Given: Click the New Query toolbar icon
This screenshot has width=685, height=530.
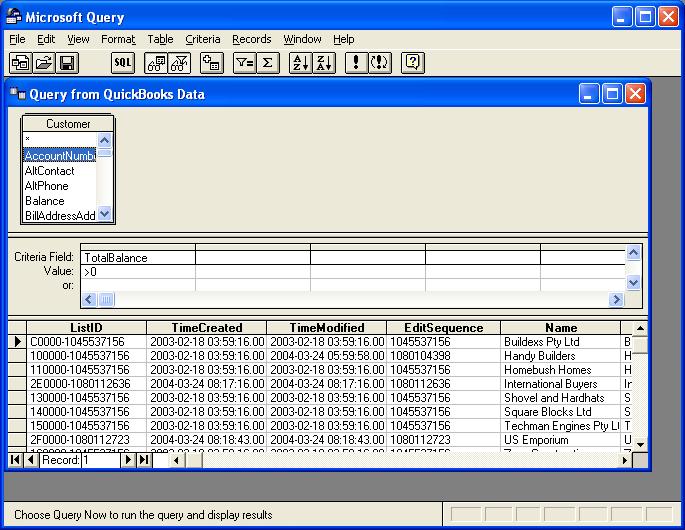Looking at the screenshot, I should click(20, 63).
